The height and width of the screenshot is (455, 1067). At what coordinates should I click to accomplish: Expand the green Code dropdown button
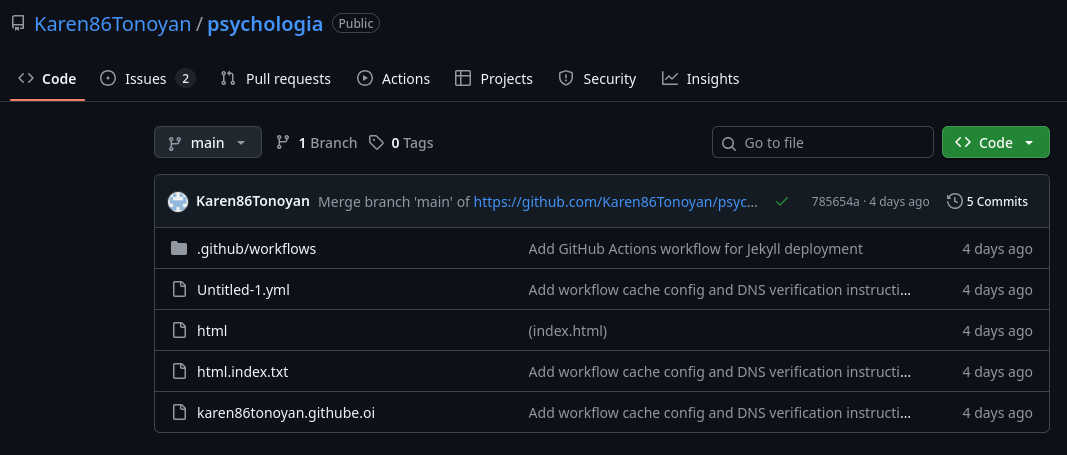coord(995,143)
